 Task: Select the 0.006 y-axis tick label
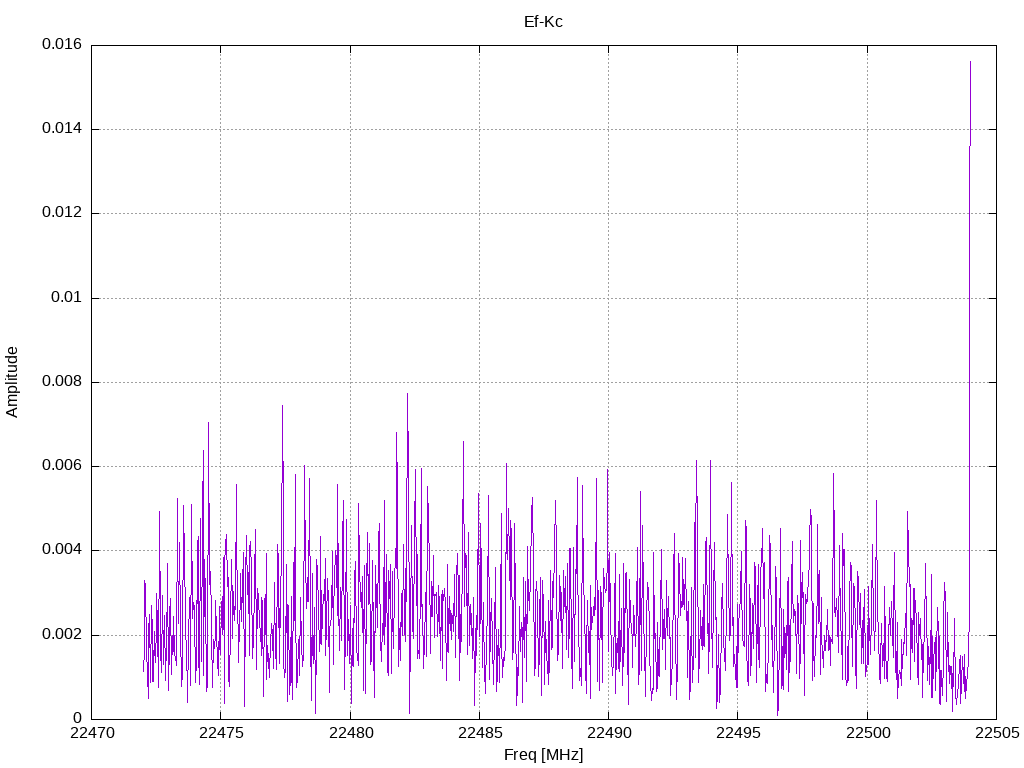point(61,466)
